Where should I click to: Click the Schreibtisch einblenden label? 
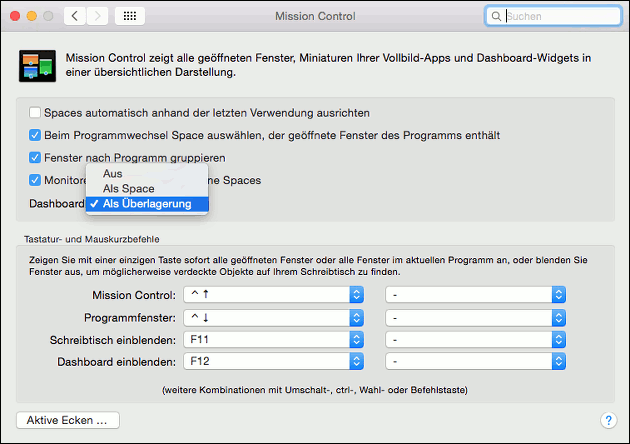pyautogui.click(x=113, y=340)
